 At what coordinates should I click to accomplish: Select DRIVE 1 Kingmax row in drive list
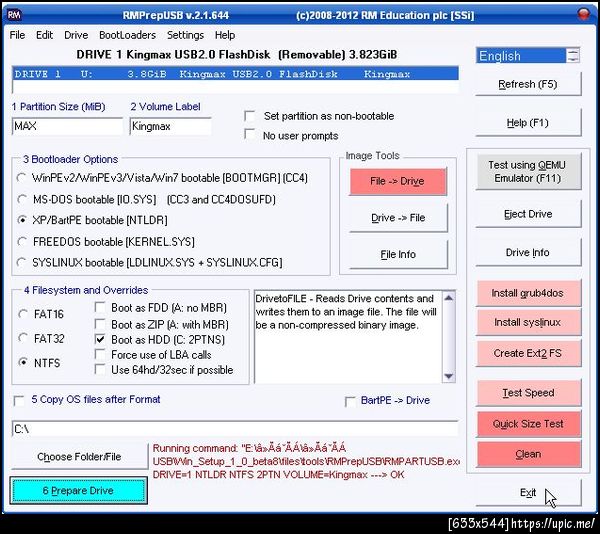[235, 74]
